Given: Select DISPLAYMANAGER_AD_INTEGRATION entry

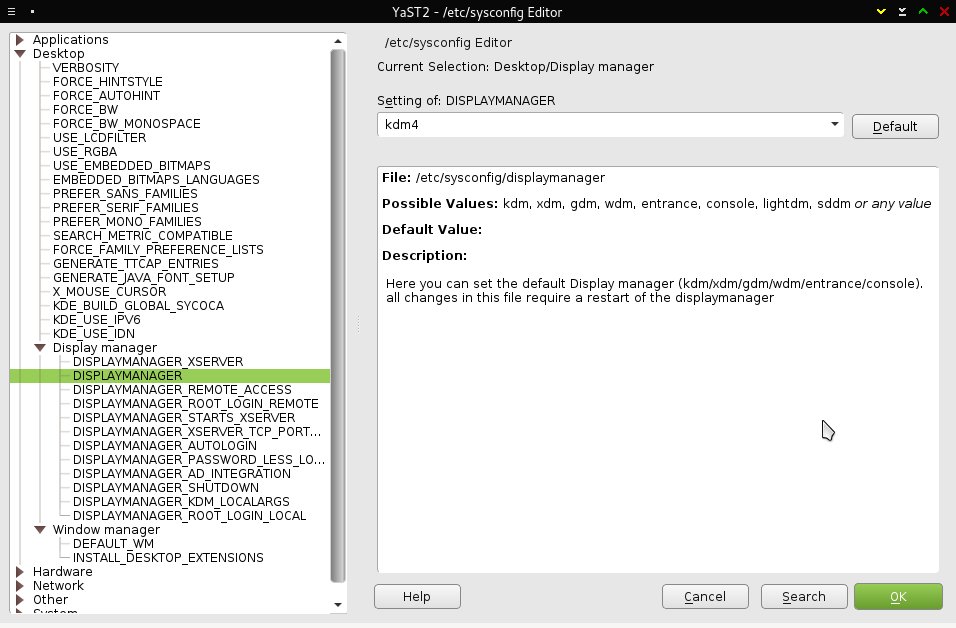Looking at the screenshot, I should [182, 474].
